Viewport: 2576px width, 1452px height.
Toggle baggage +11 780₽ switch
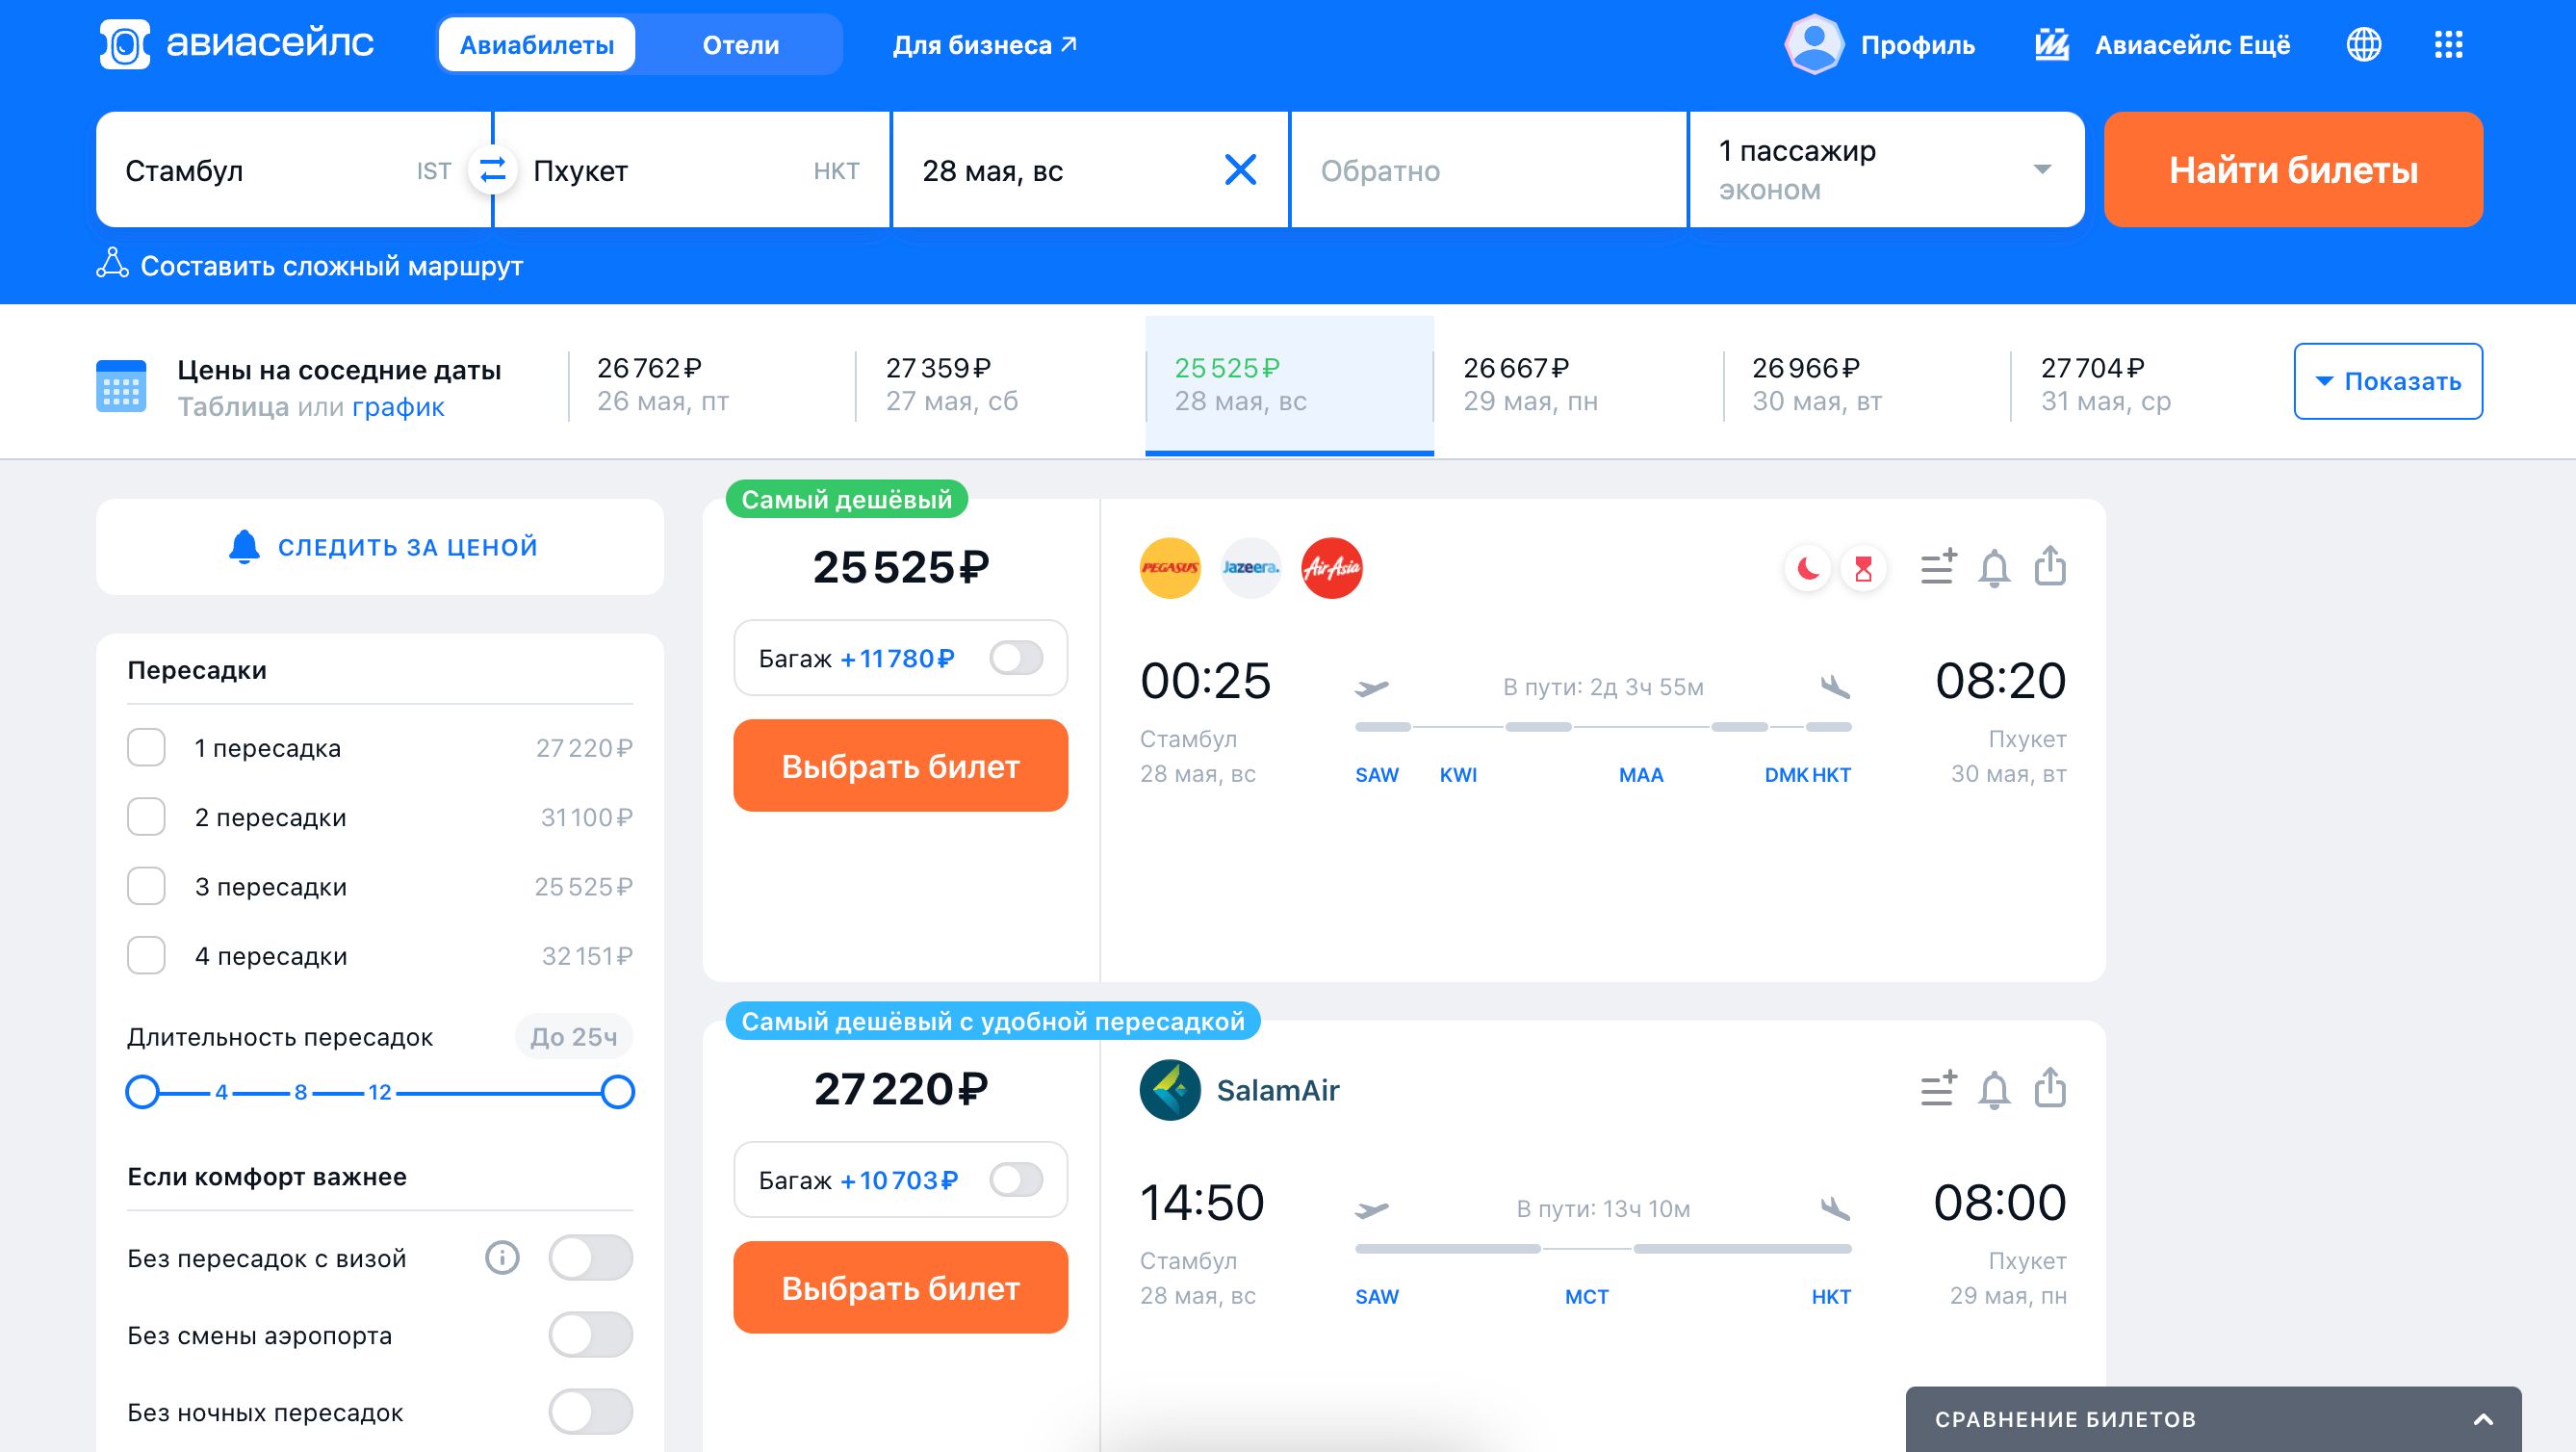coord(1016,658)
